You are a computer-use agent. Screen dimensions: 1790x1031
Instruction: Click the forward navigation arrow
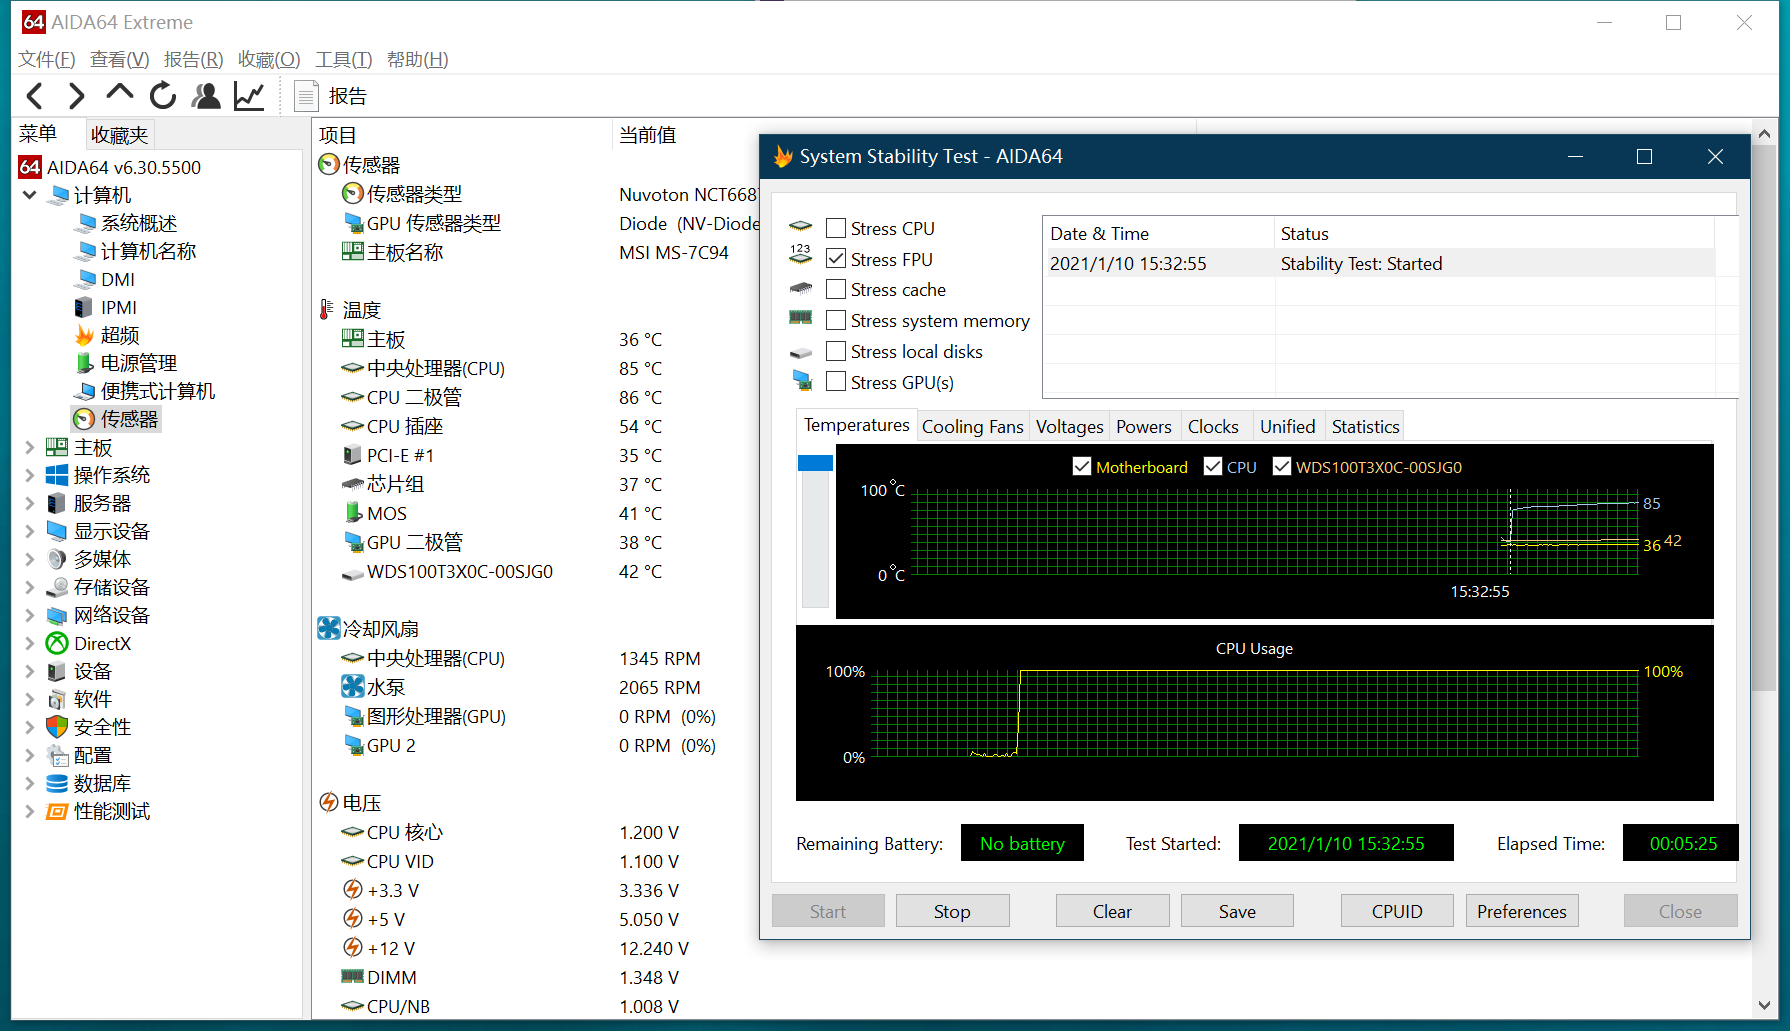(76, 96)
